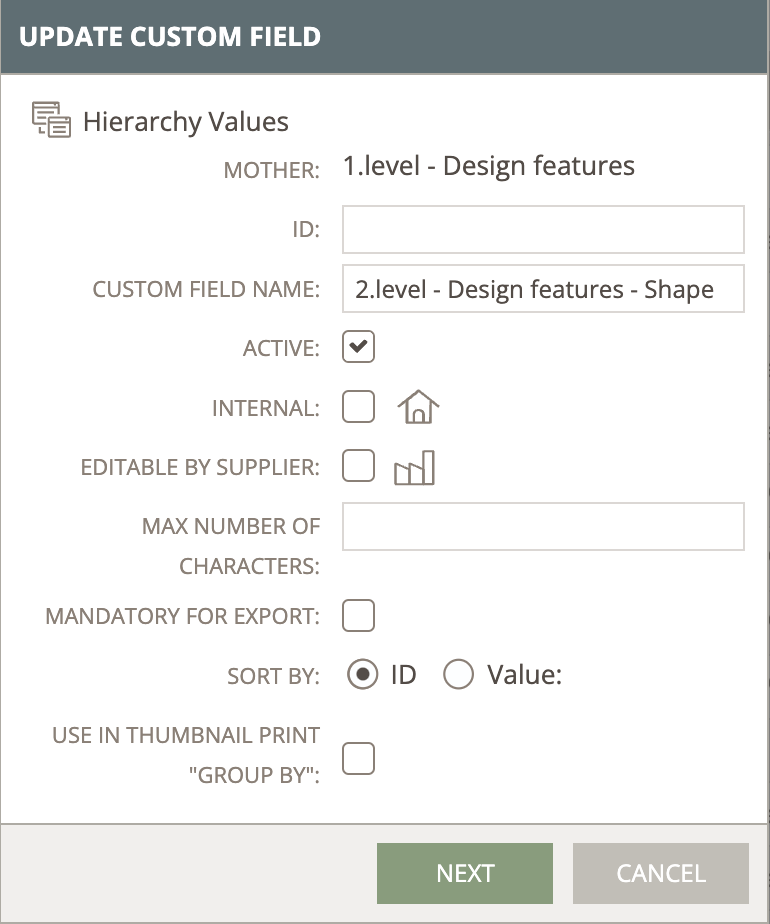The height and width of the screenshot is (924, 770).
Task: Check the EDITABLE BY SUPPLIER box
Action: point(358,466)
